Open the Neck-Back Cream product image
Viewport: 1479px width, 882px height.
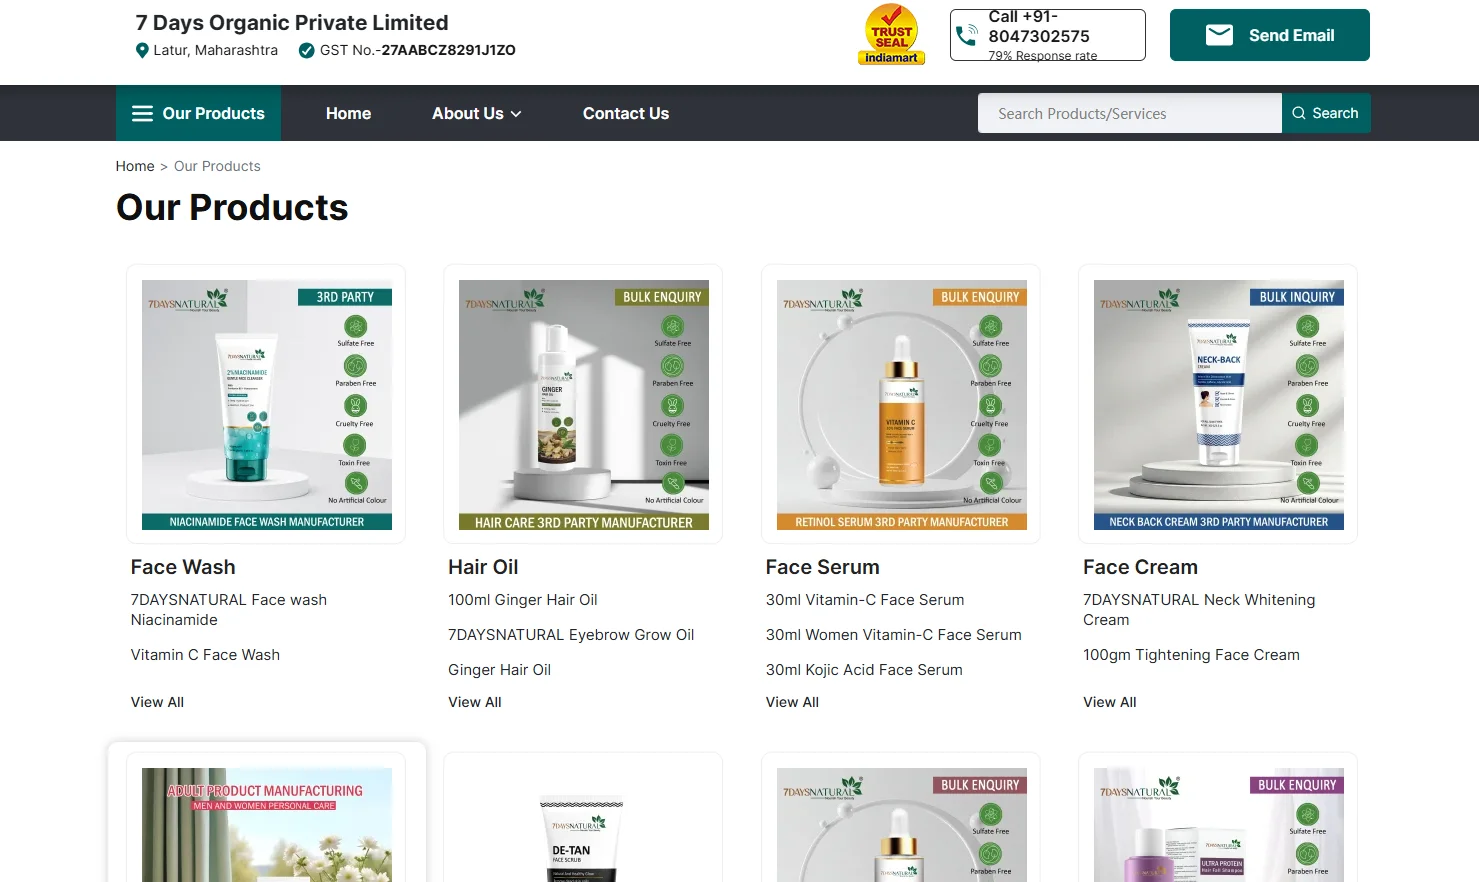point(1218,404)
